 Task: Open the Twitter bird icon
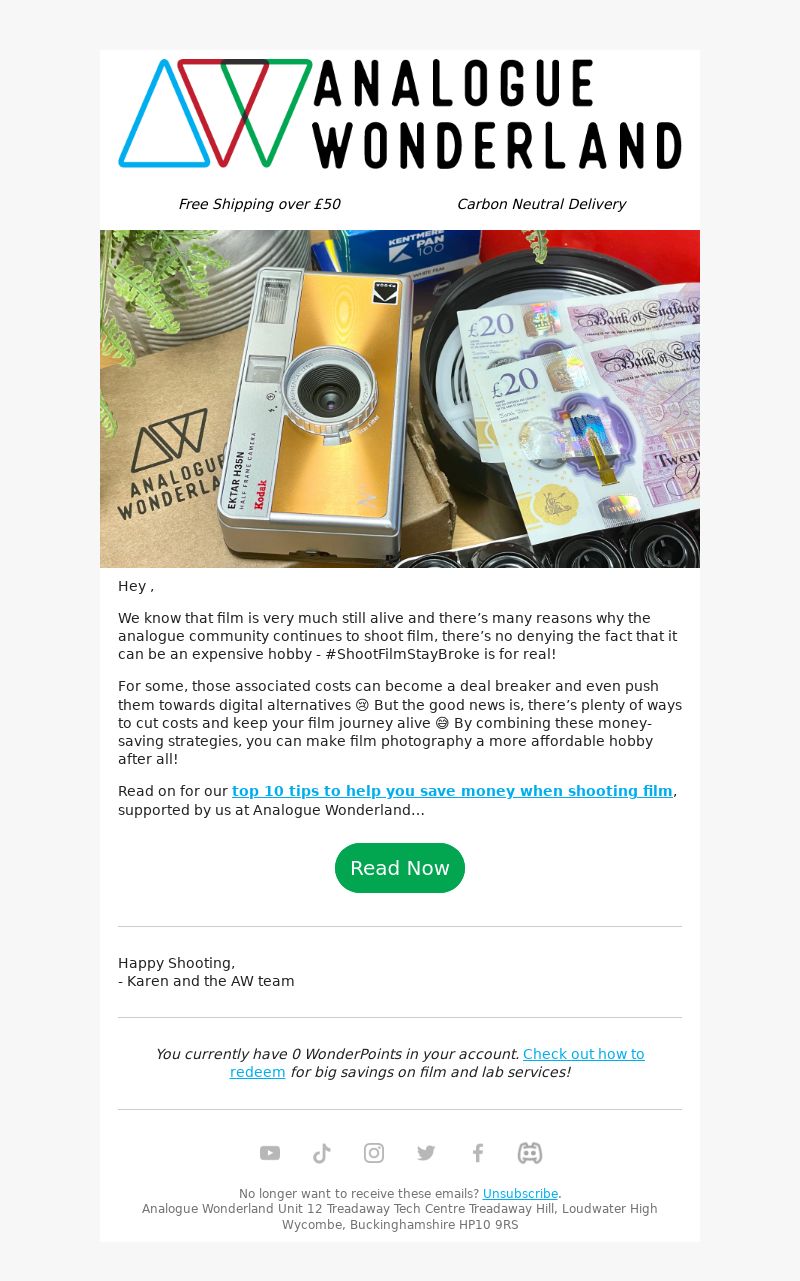(x=426, y=1153)
